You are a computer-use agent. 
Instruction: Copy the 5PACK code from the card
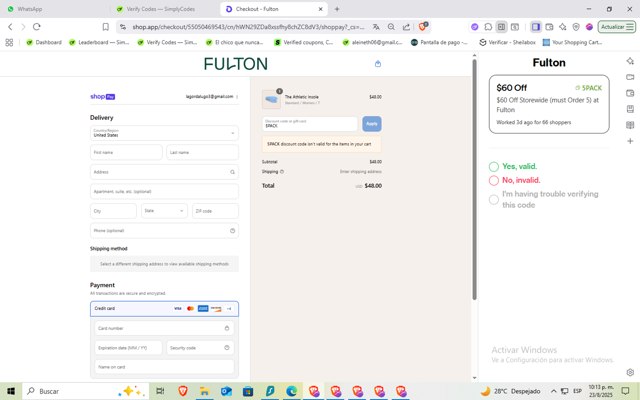point(589,88)
